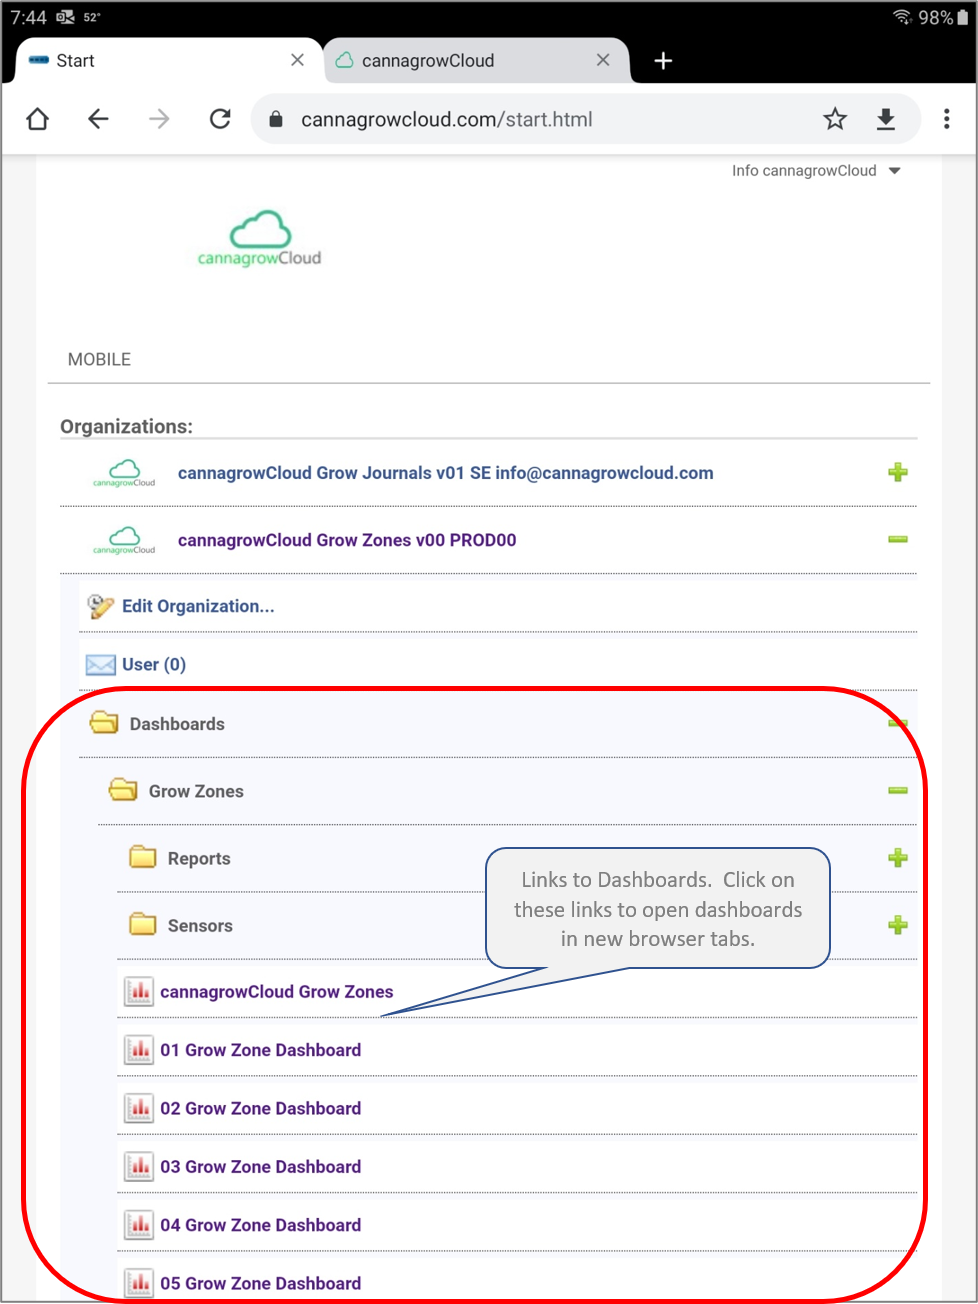
Task: Open the browser three-dot menu
Action: [946, 119]
